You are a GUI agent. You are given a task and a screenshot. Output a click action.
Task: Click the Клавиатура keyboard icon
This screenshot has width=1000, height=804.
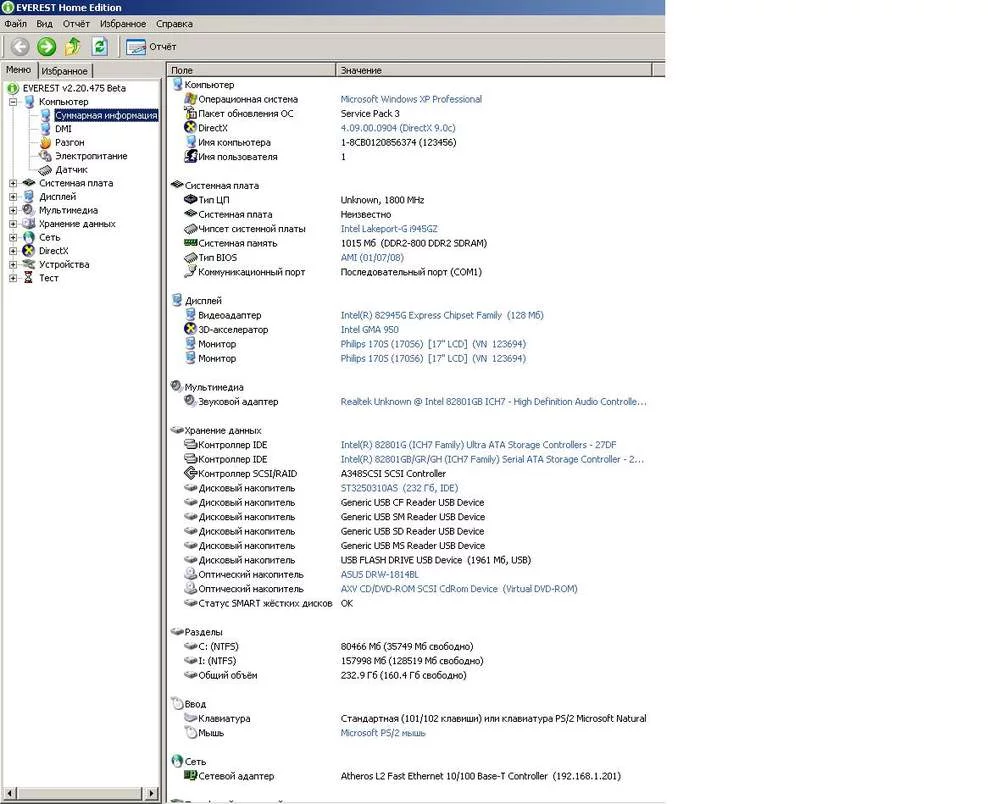coord(190,718)
